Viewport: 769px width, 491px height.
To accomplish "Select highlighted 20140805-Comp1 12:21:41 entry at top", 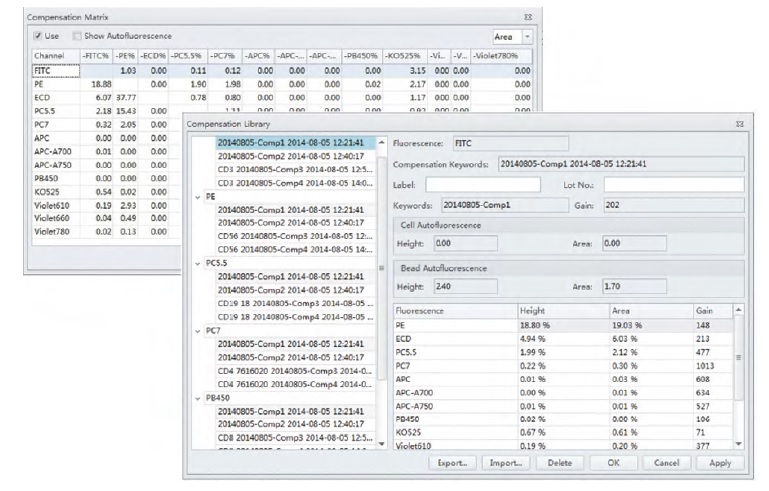I will (296, 143).
